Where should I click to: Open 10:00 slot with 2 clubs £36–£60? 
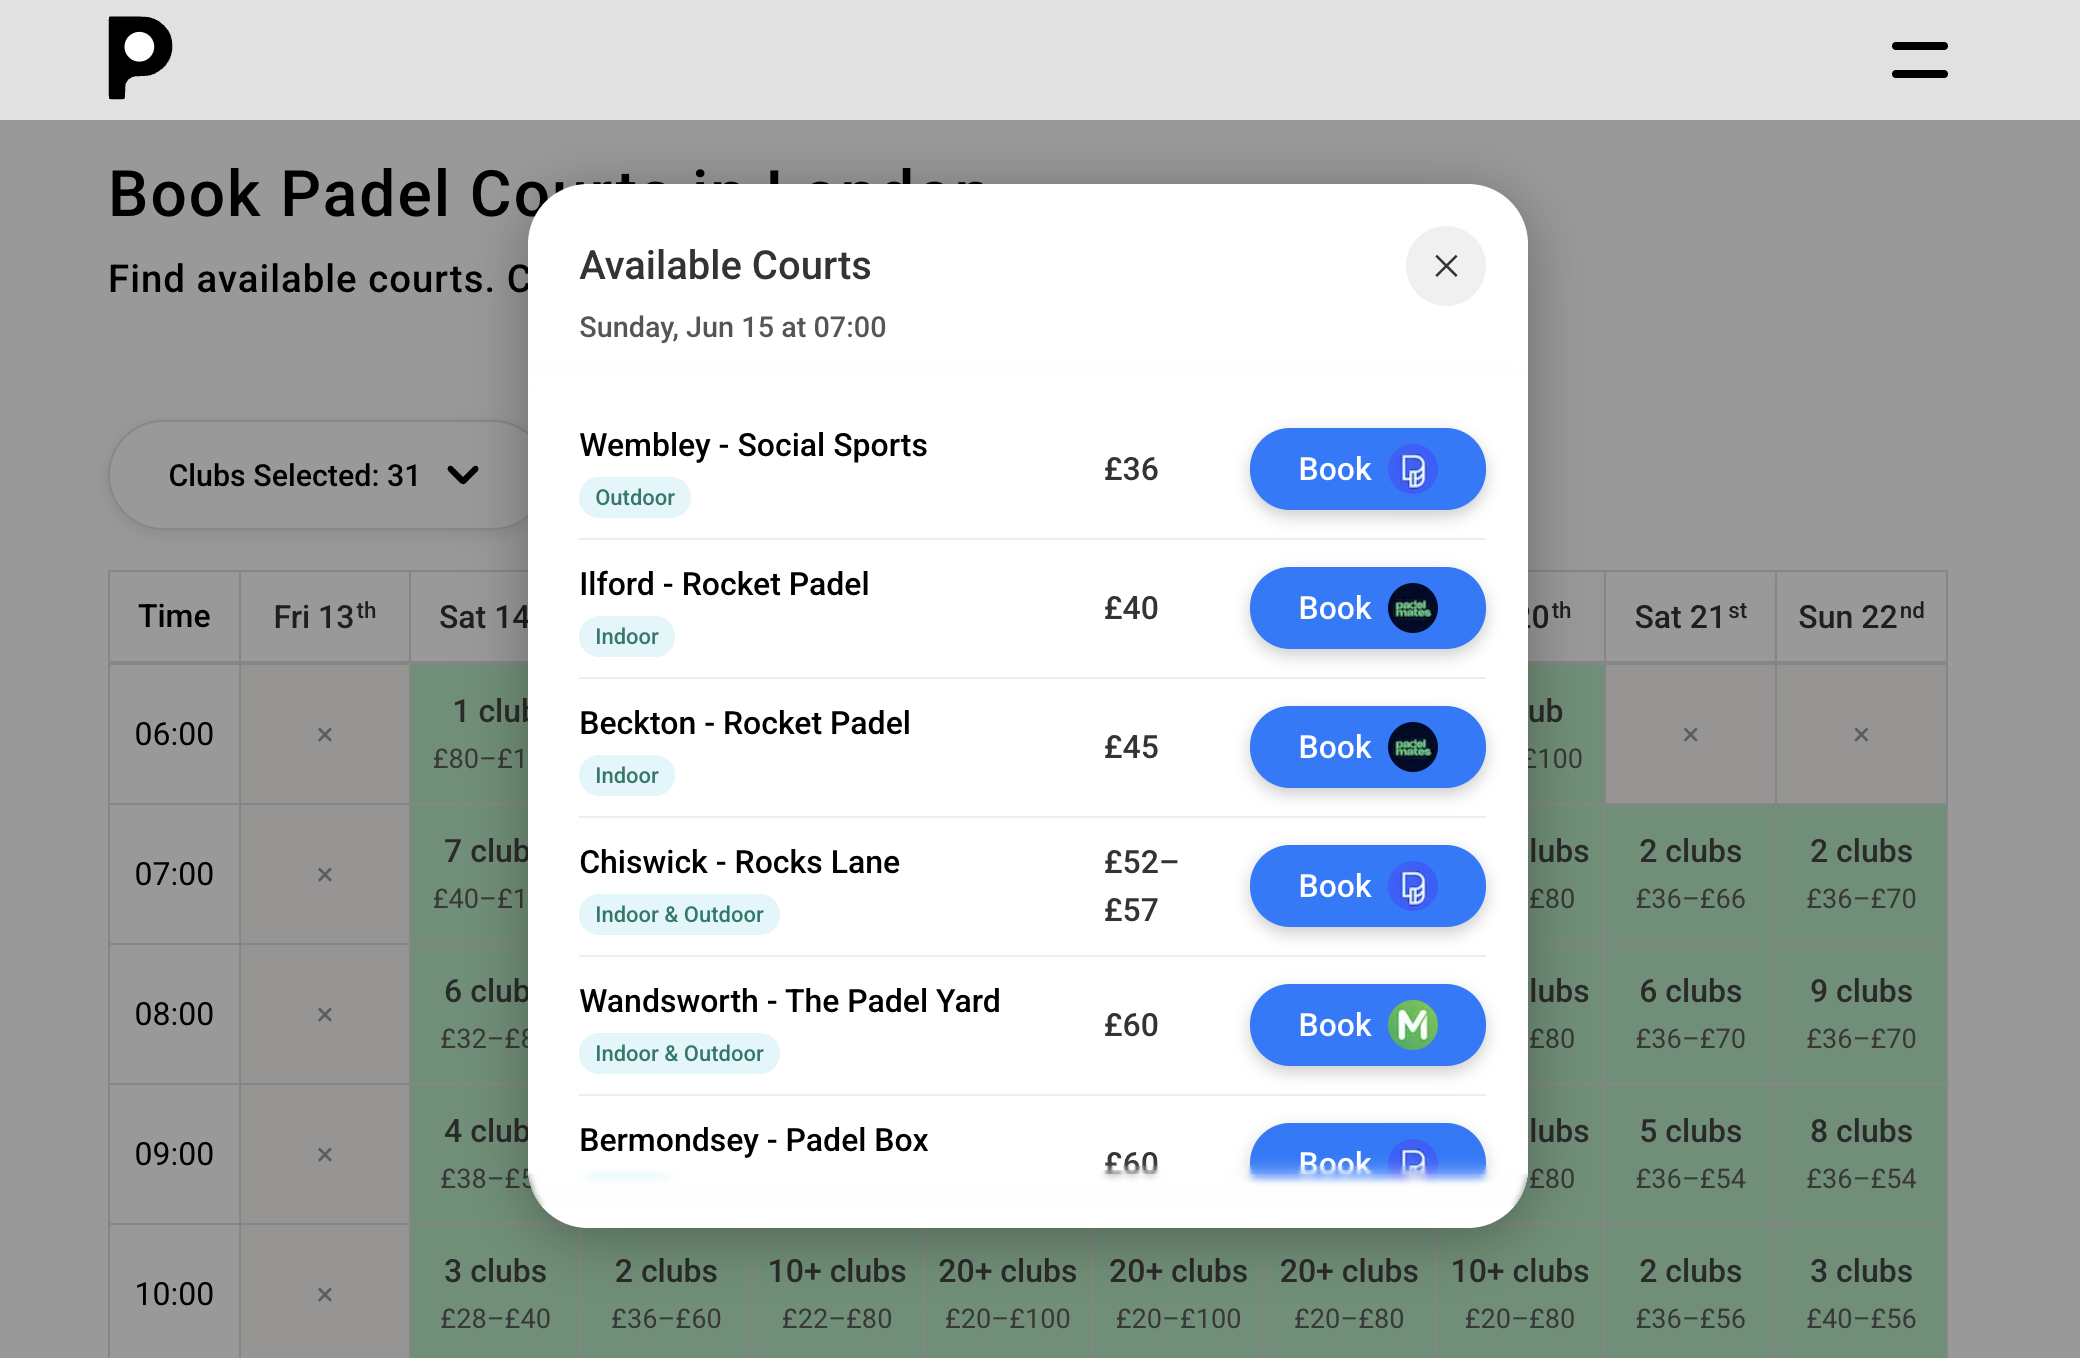pyautogui.click(x=666, y=1293)
